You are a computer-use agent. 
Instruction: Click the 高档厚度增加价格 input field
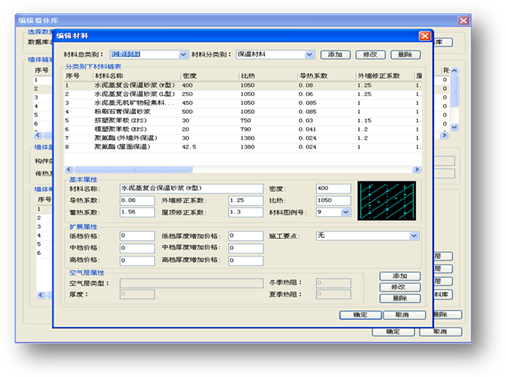click(246, 260)
